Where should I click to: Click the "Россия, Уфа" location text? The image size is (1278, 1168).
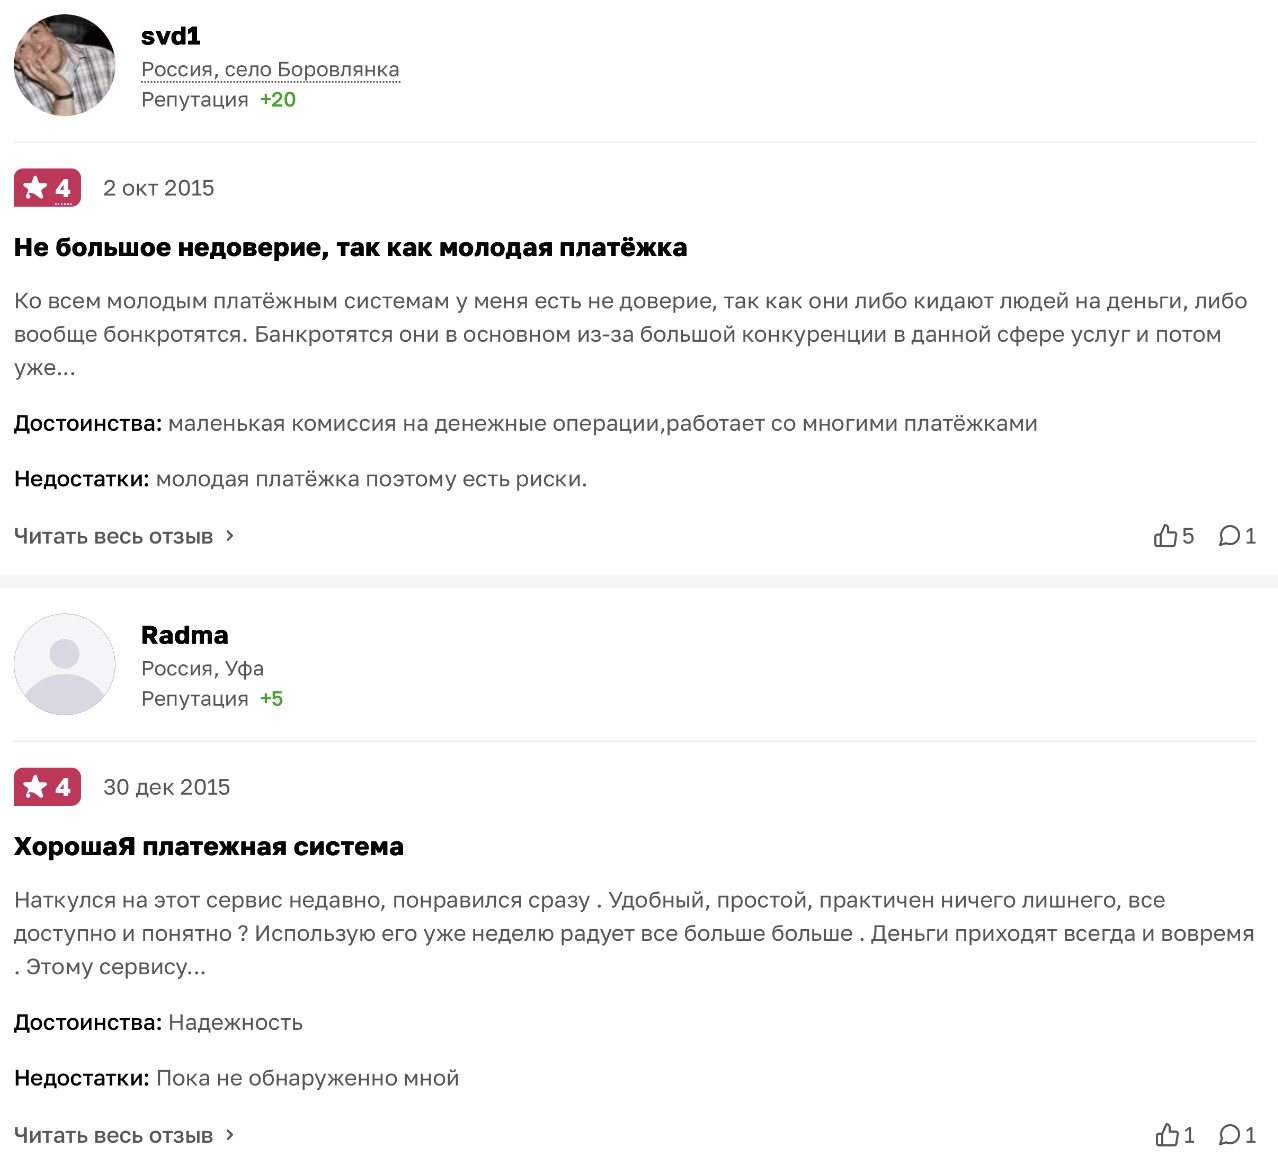tap(202, 668)
